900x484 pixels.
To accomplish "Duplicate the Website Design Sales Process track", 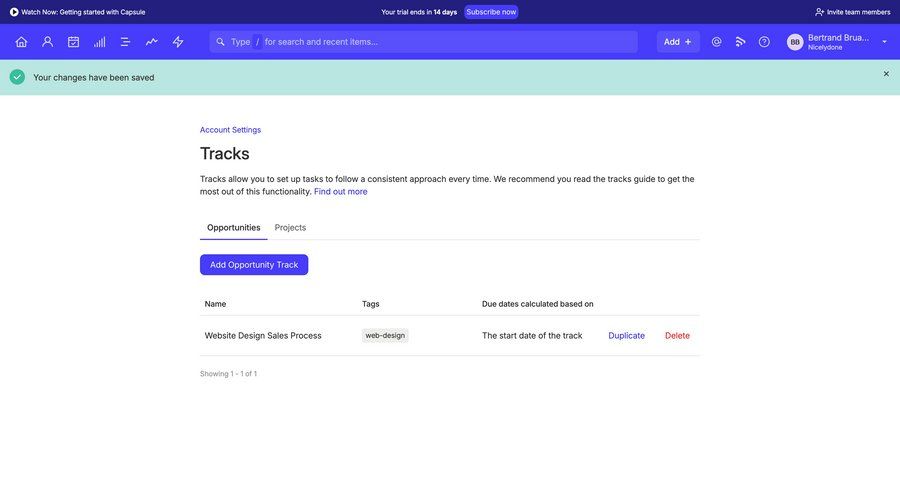I will click(626, 336).
